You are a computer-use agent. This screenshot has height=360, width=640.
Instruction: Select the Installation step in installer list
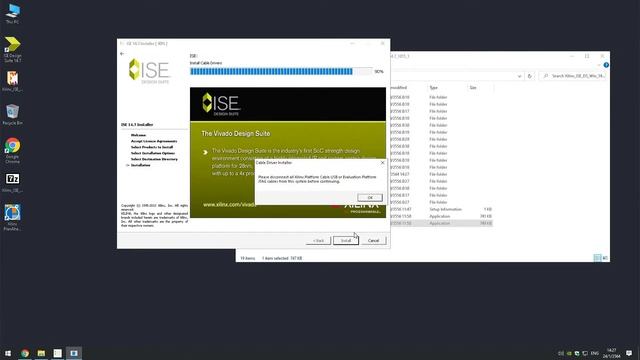140,165
